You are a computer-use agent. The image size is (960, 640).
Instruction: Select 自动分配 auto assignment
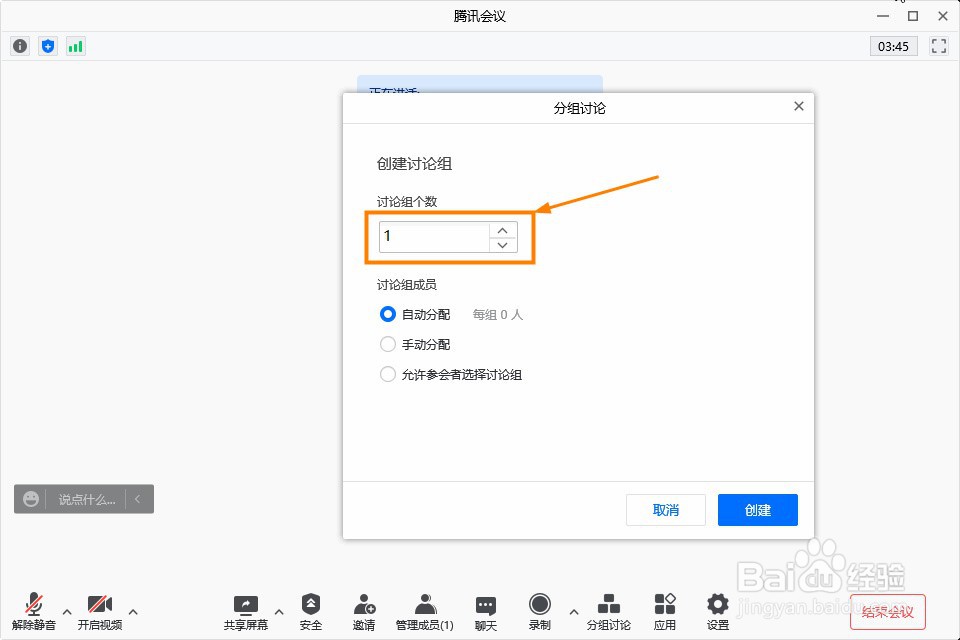point(415,314)
